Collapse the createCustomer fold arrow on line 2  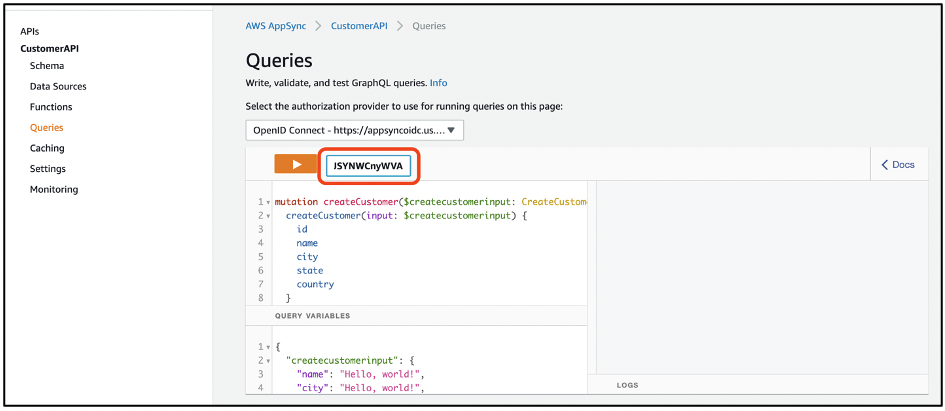268,216
